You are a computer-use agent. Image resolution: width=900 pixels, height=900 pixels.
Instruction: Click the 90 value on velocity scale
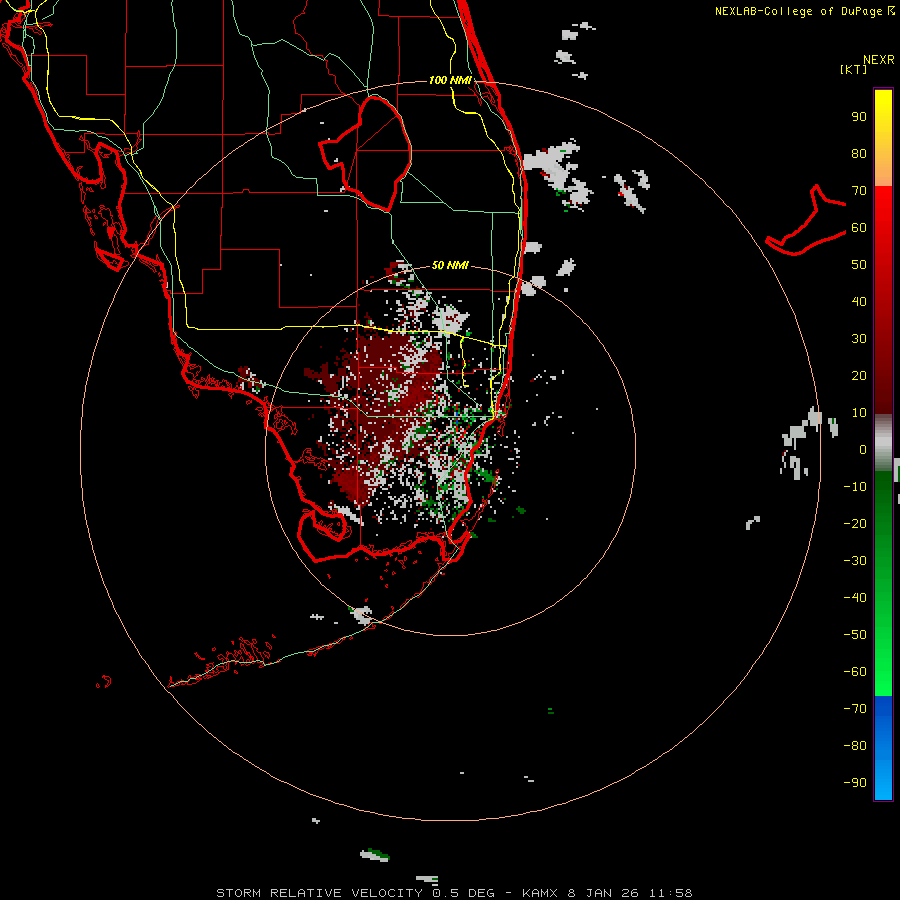[859, 117]
